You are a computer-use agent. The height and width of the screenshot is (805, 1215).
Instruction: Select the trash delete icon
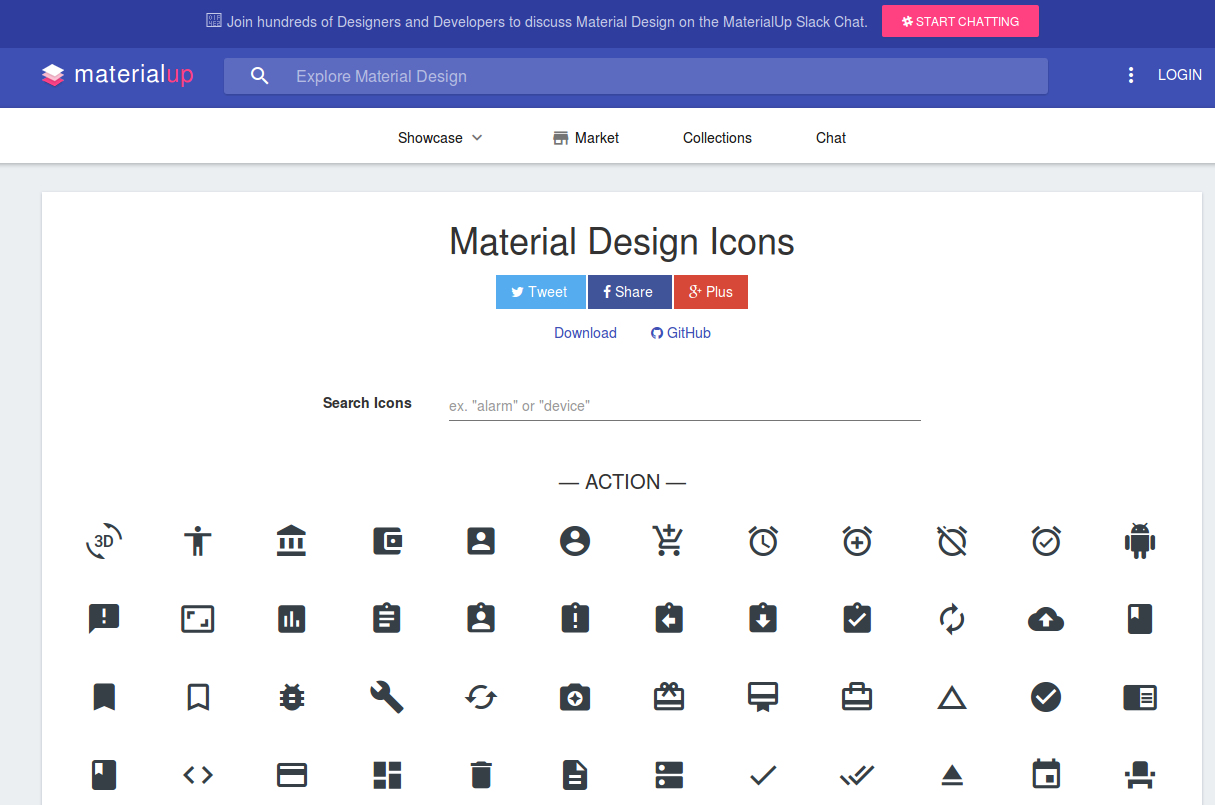(x=481, y=774)
